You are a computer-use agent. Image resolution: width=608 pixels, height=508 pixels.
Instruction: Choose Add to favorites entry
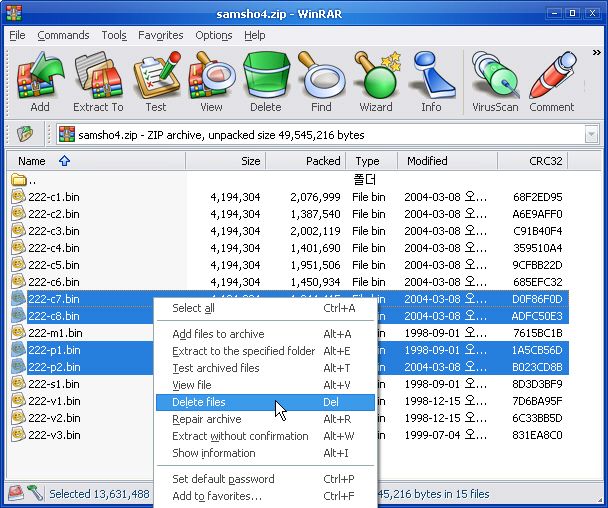(x=265, y=496)
